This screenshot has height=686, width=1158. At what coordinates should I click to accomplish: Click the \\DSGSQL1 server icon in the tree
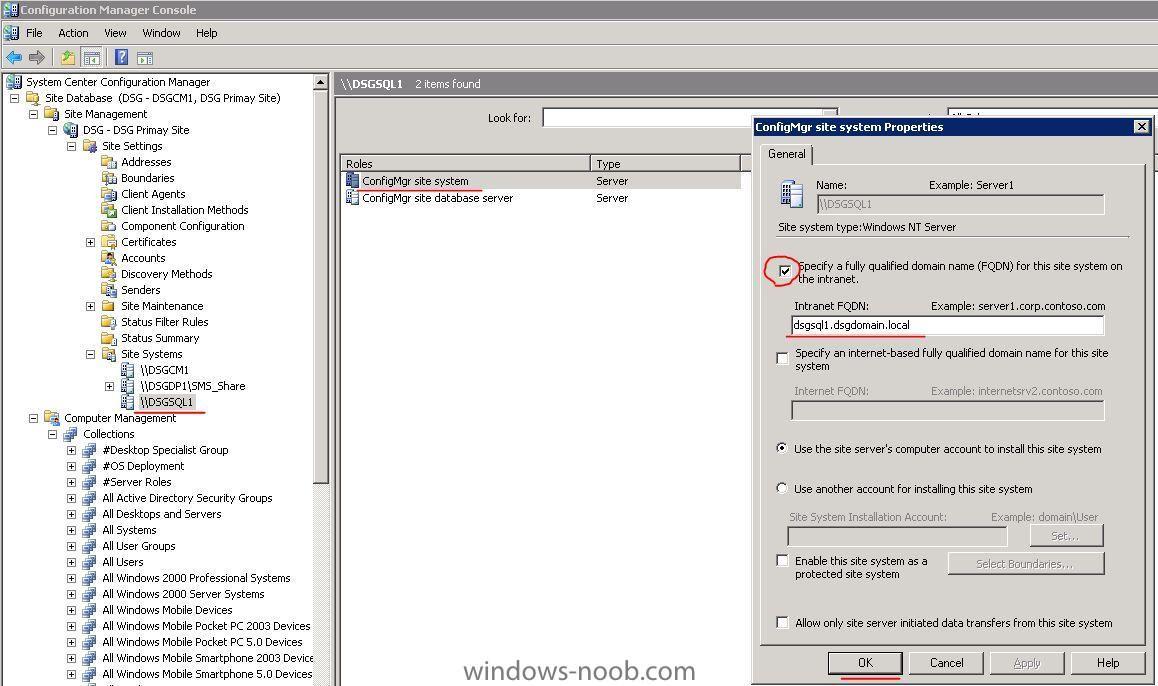pyautogui.click(x=128, y=402)
